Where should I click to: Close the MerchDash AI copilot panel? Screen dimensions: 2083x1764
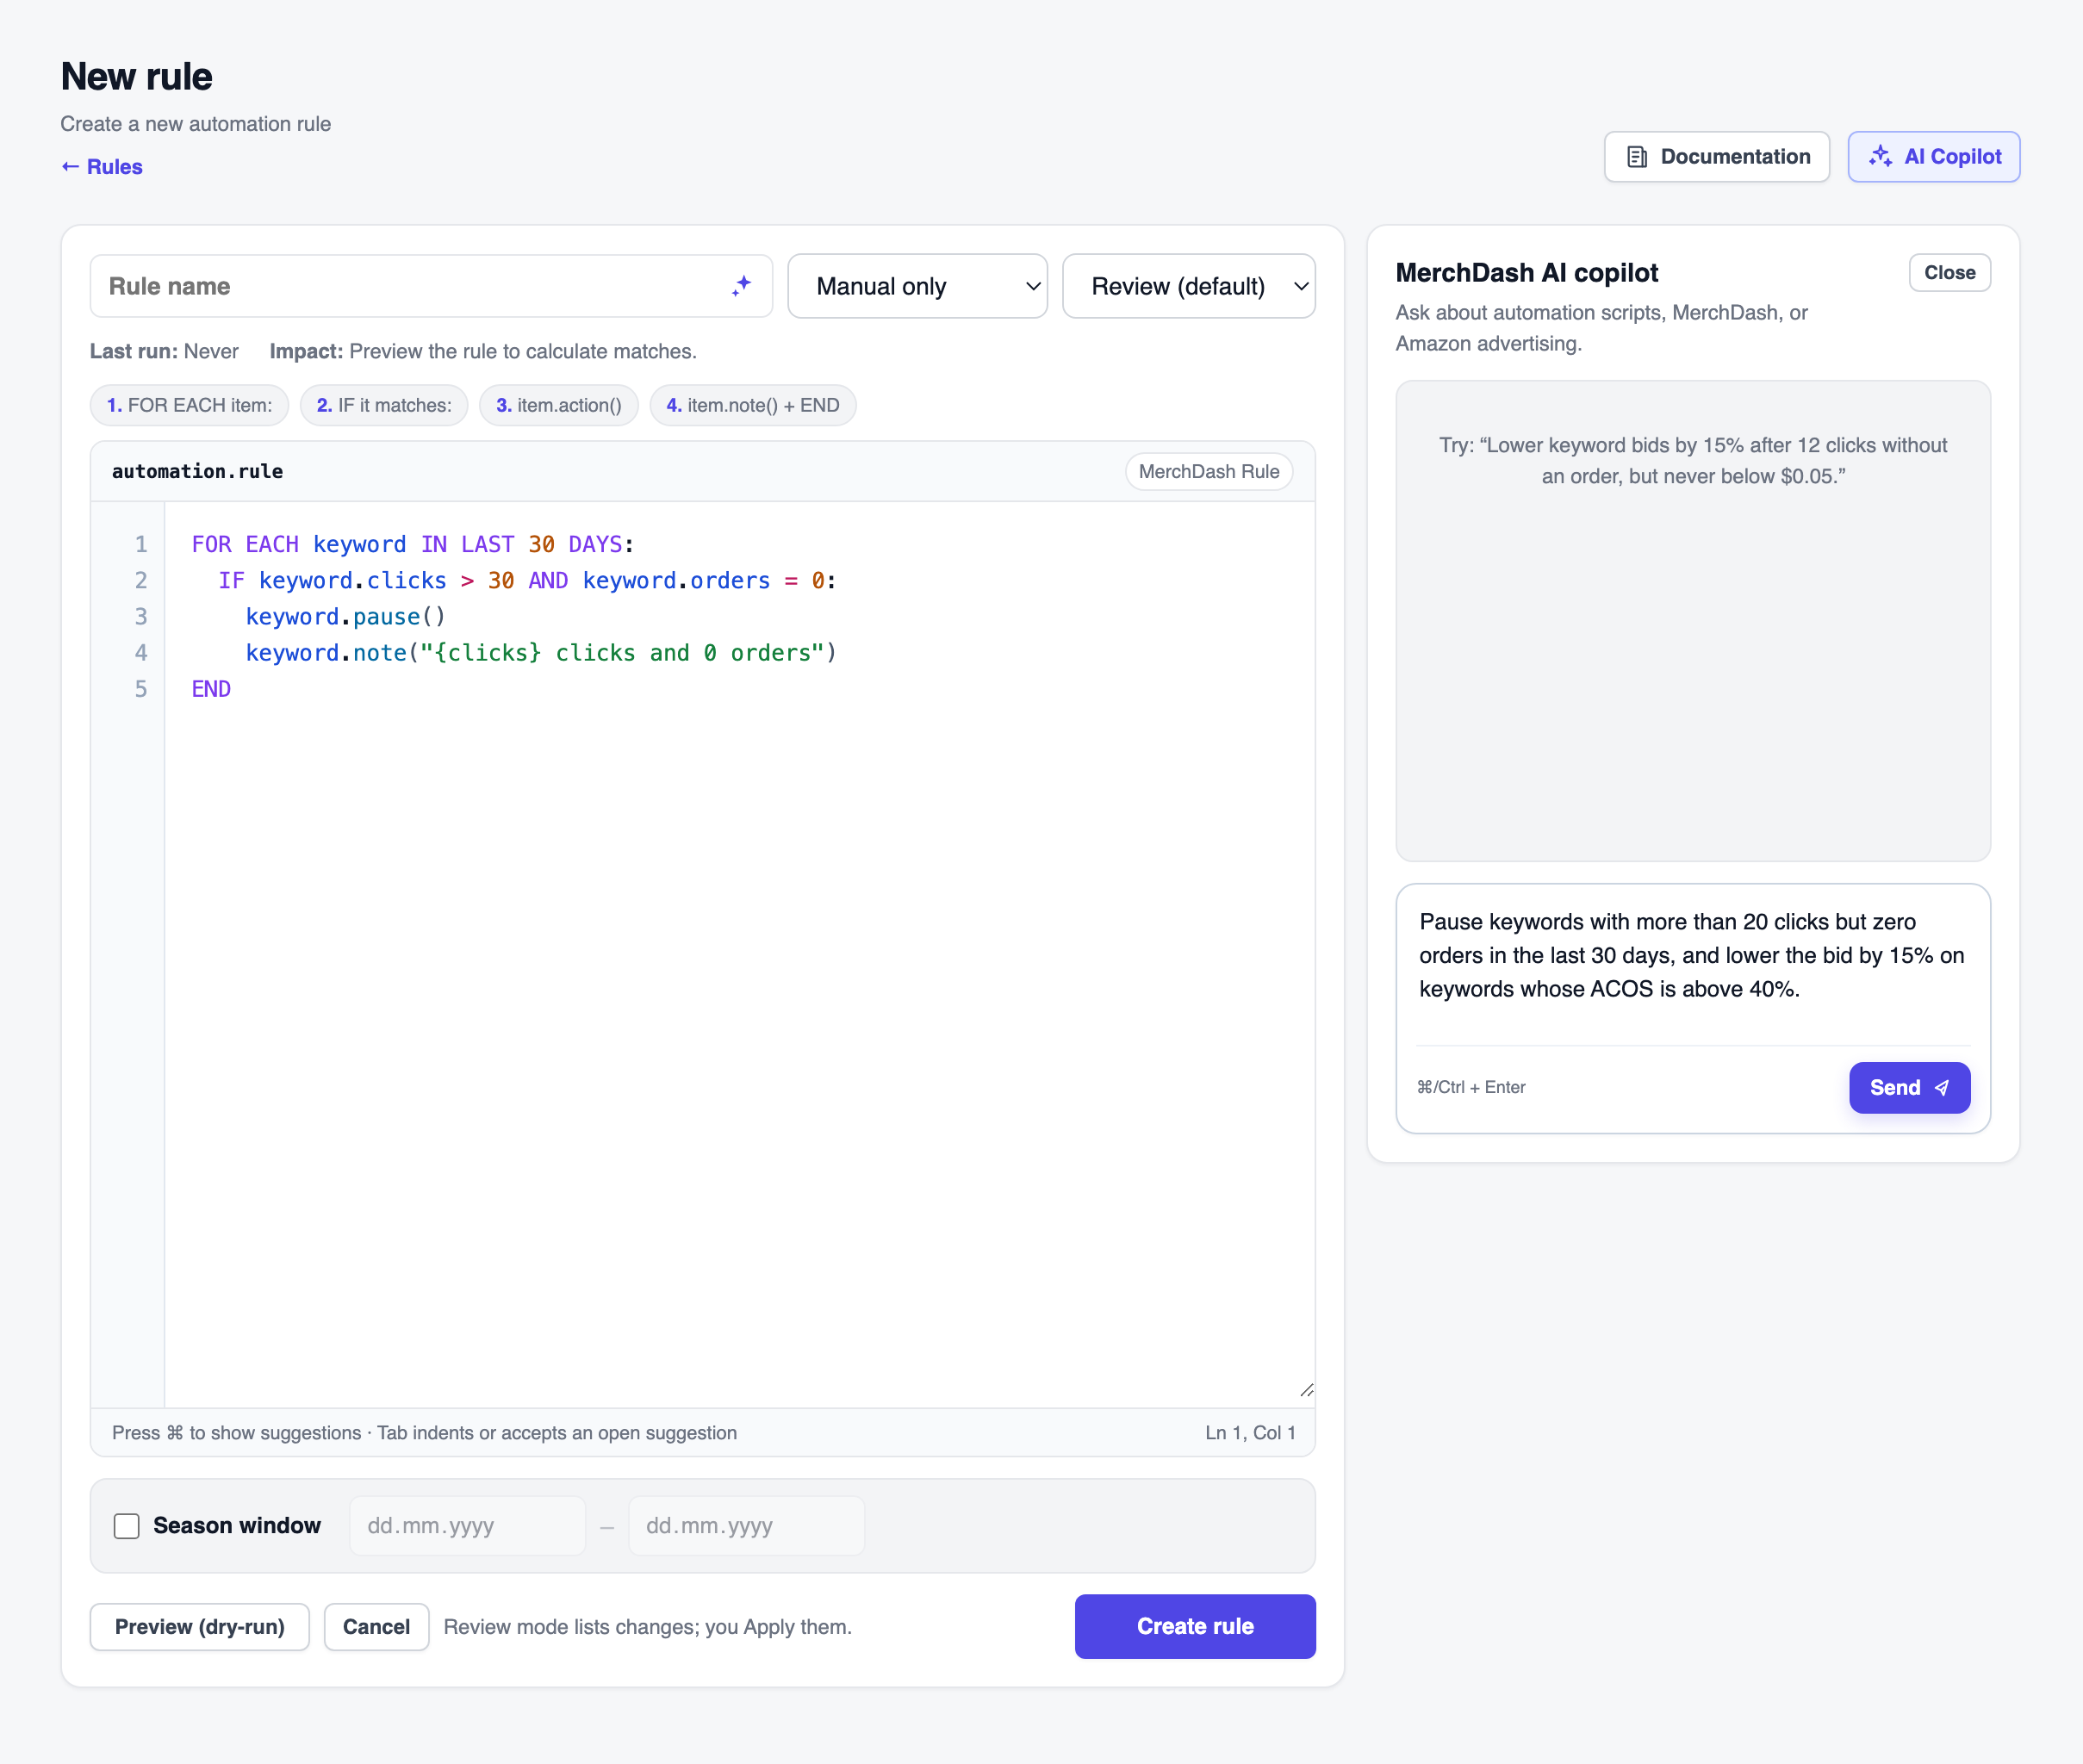click(x=1949, y=273)
